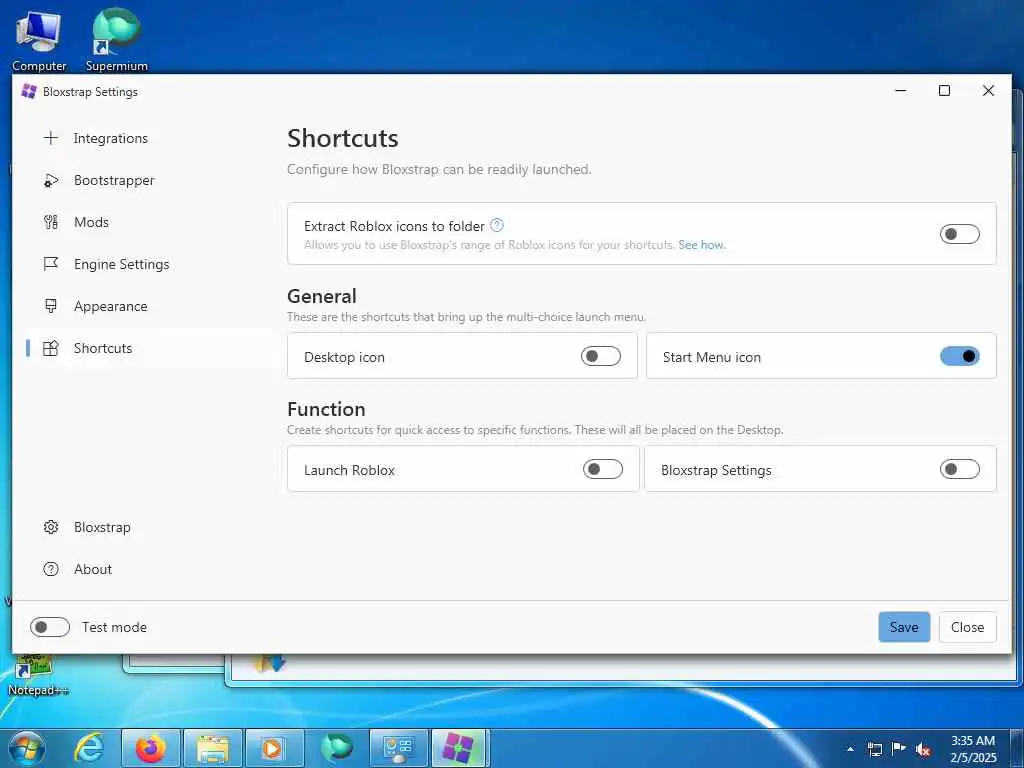Viewport: 1024px width, 768px height.
Task: Open the Integrations page
Action: [149, 138]
